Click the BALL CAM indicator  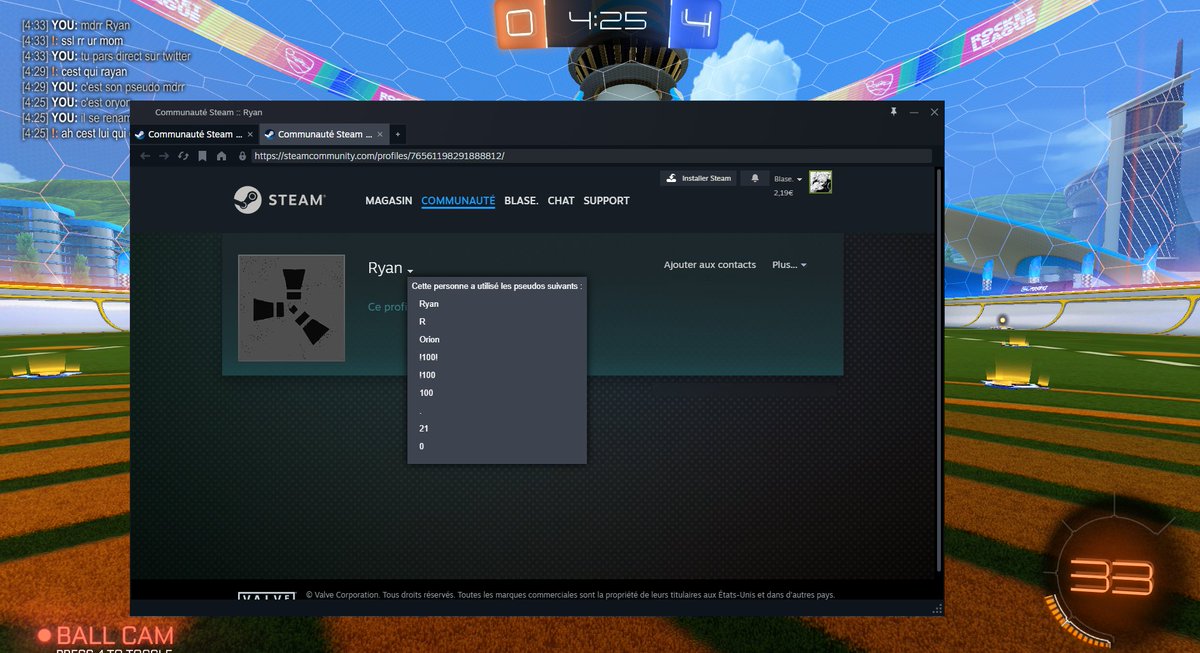pyautogui.click(x=105, y=635)
